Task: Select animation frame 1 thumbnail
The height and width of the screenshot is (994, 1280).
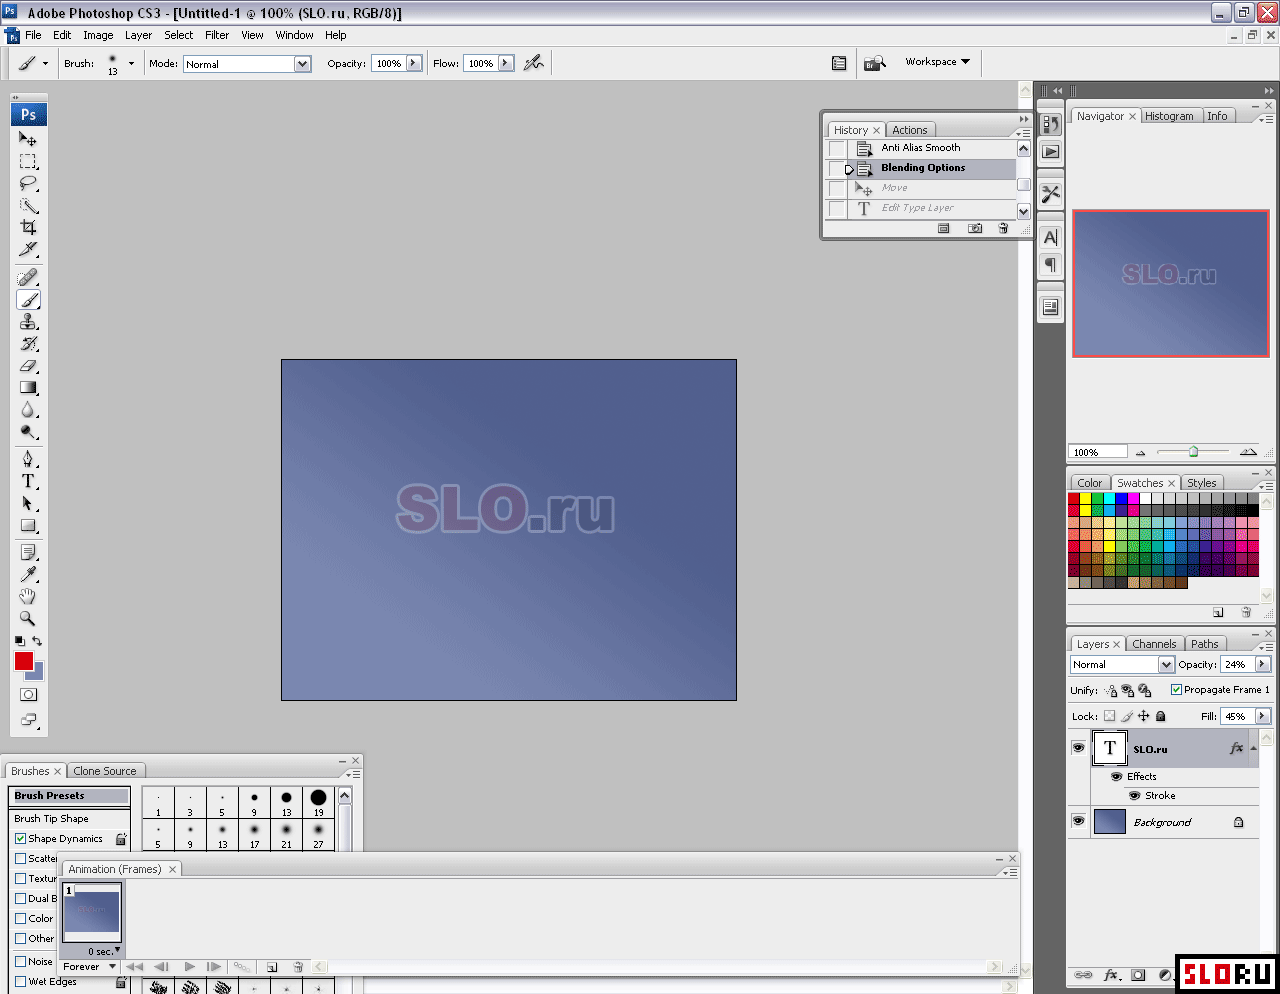Action: pyautogui.click(x=92, y=914)
